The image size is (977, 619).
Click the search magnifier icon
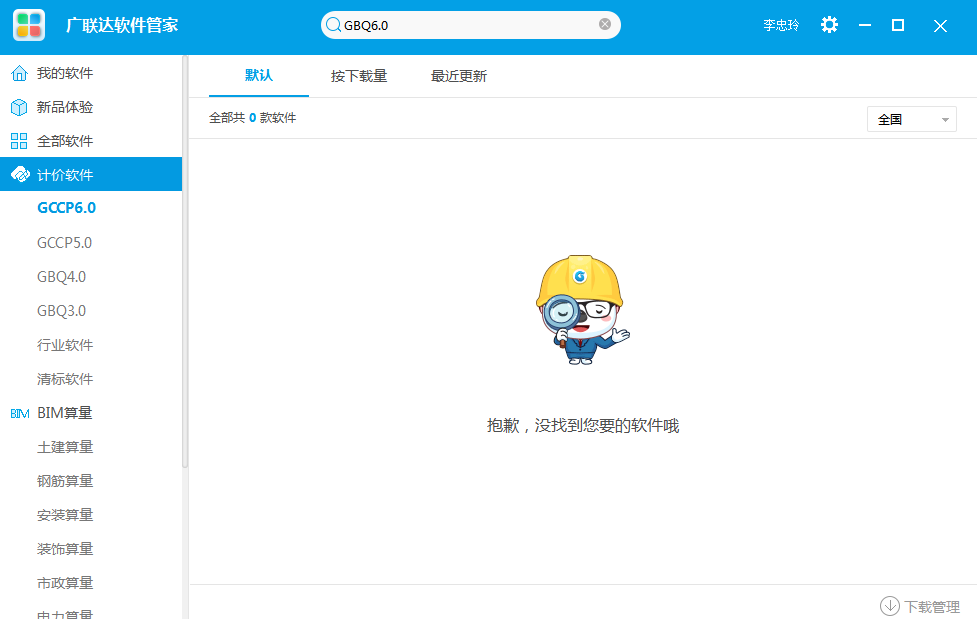333,25
